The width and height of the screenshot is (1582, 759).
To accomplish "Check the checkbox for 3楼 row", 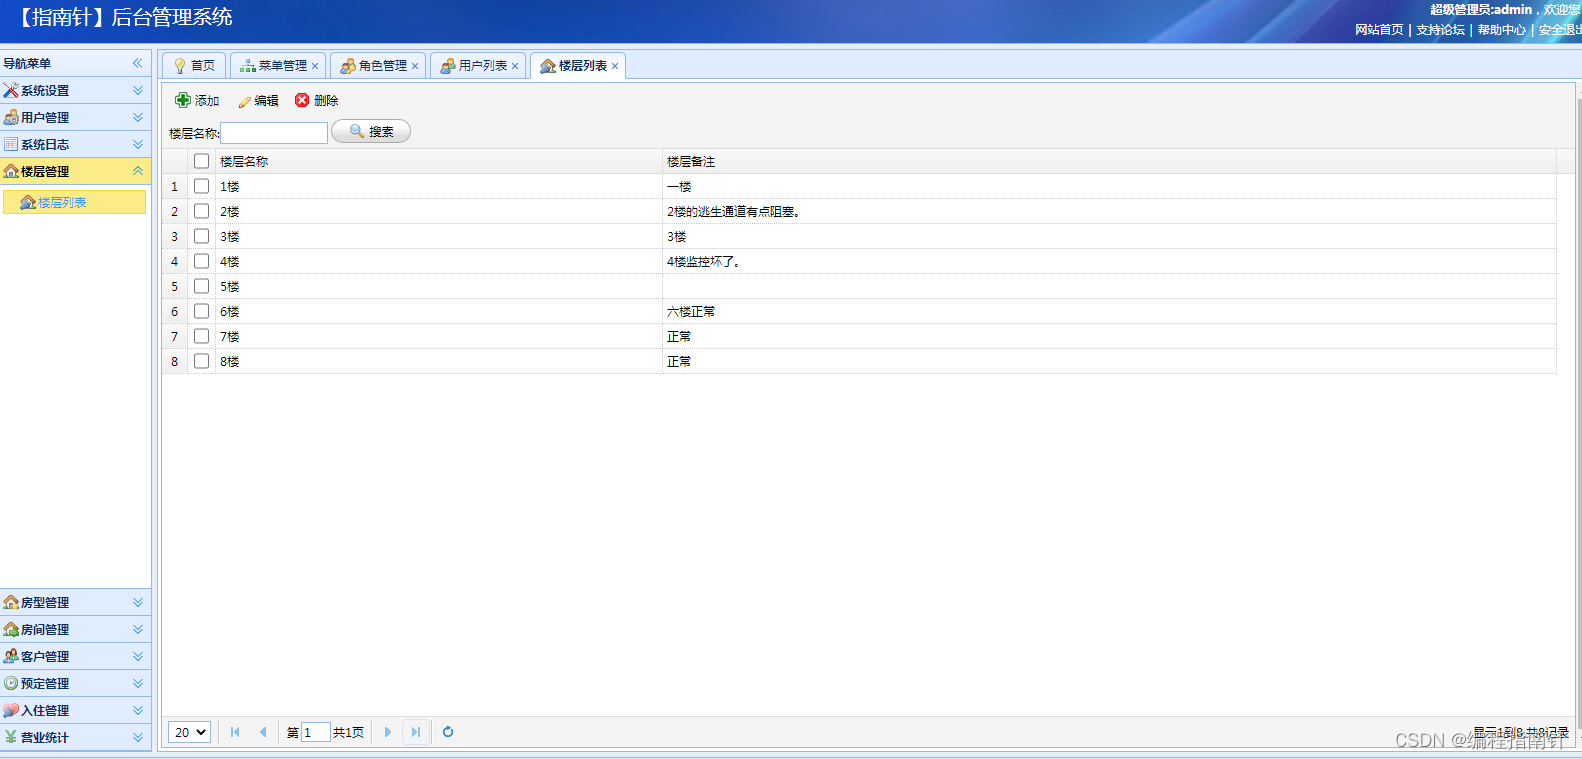I will [201, 236].
